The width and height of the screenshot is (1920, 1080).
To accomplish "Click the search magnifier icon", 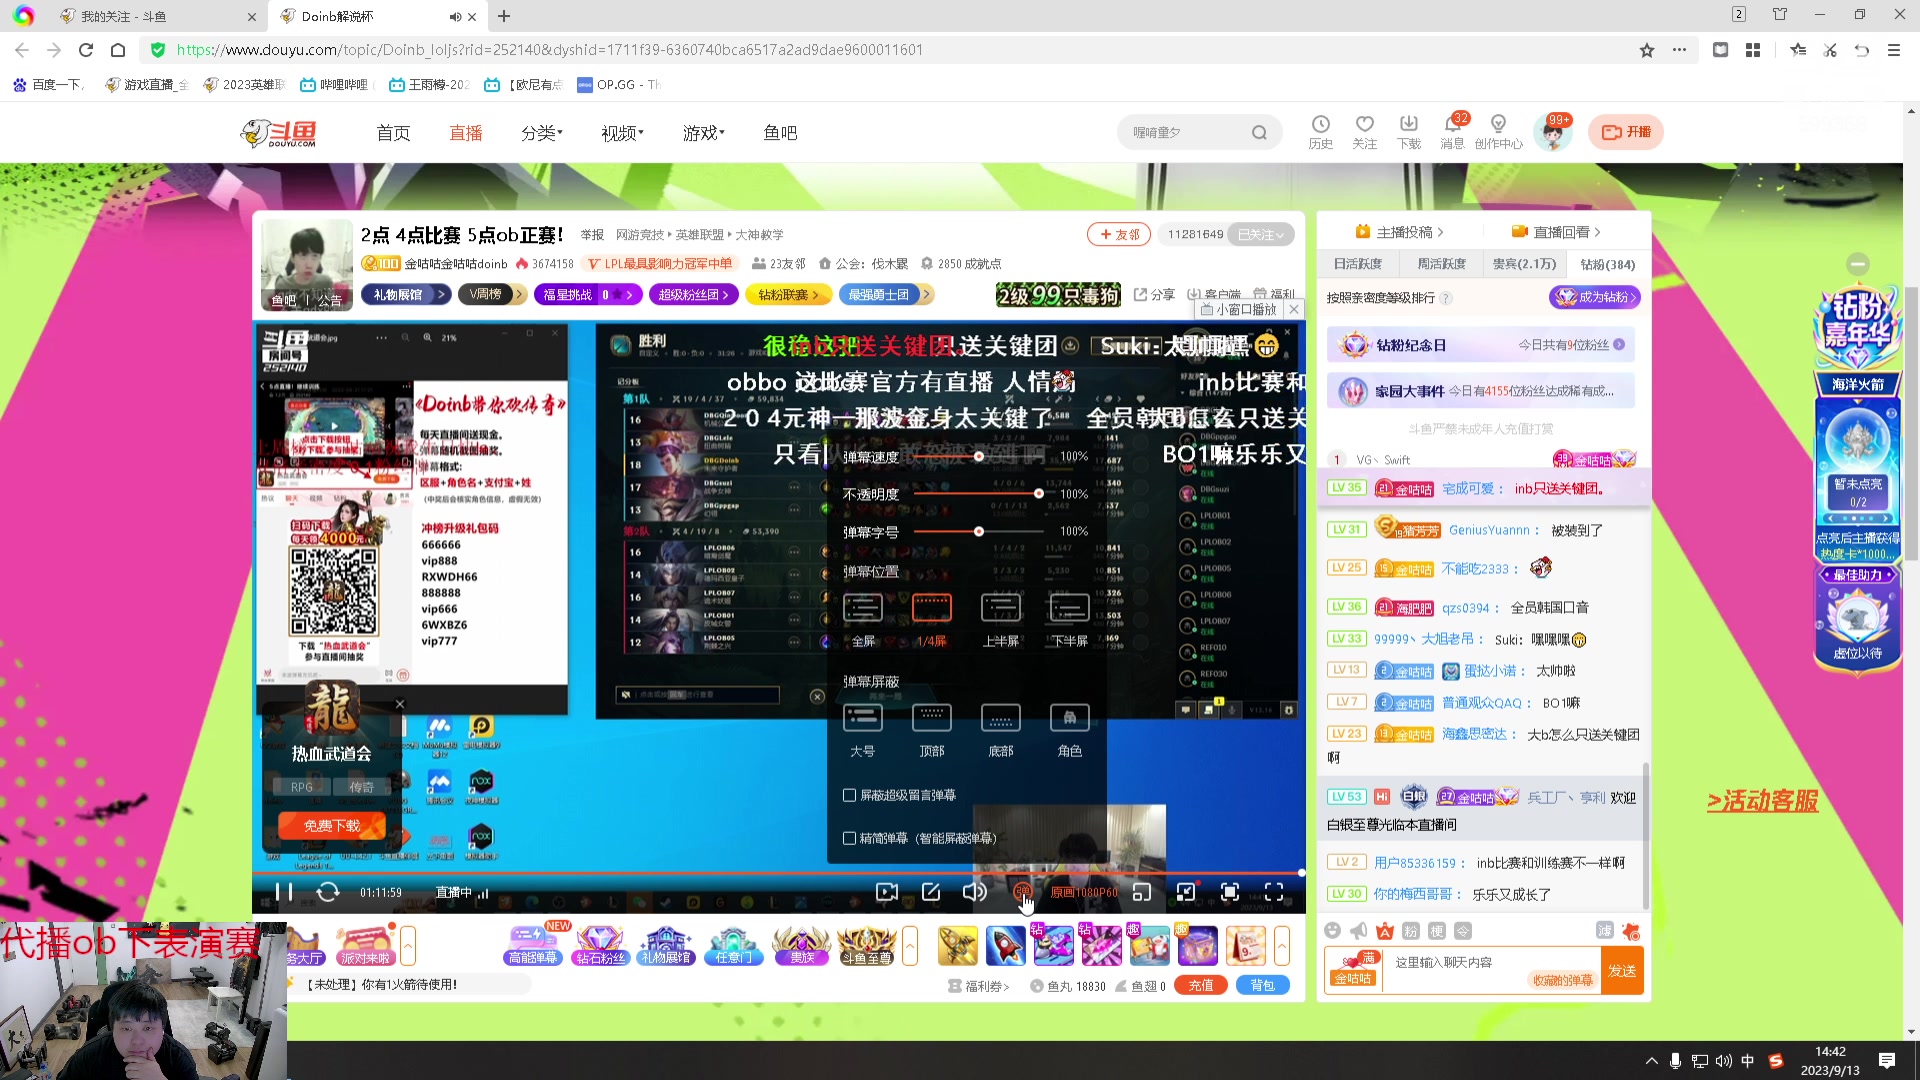I will (x=1259, y=132).
